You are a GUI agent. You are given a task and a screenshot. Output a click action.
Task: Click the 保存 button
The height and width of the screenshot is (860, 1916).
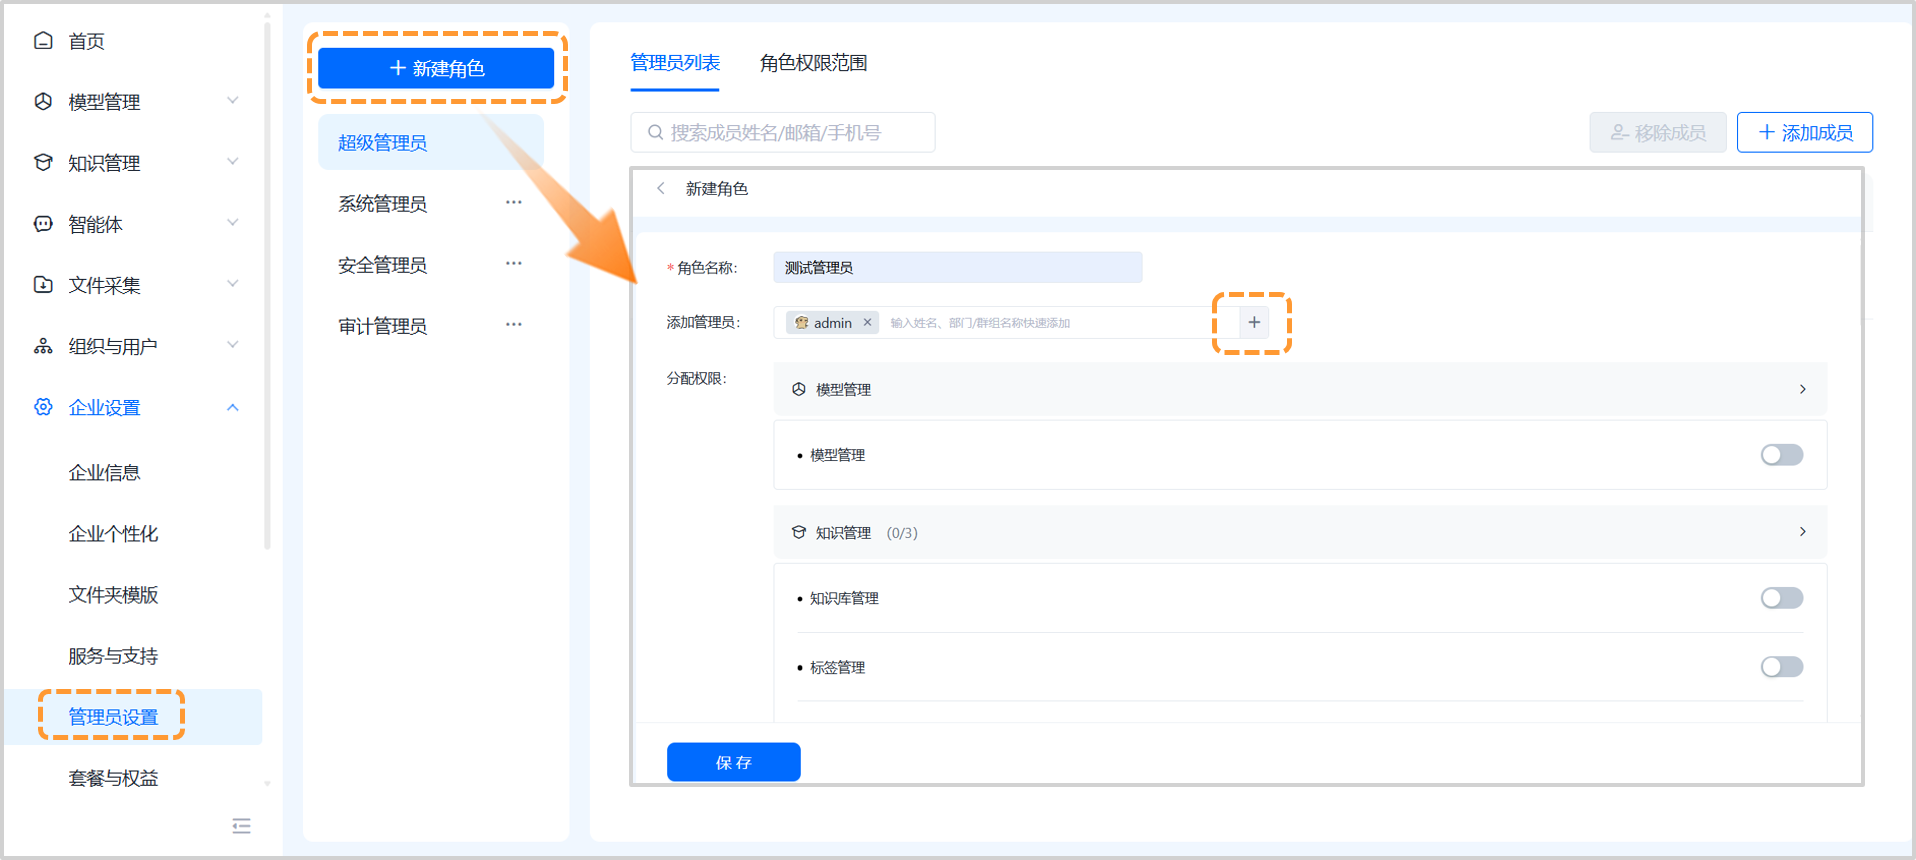click(x=734, y=762)
